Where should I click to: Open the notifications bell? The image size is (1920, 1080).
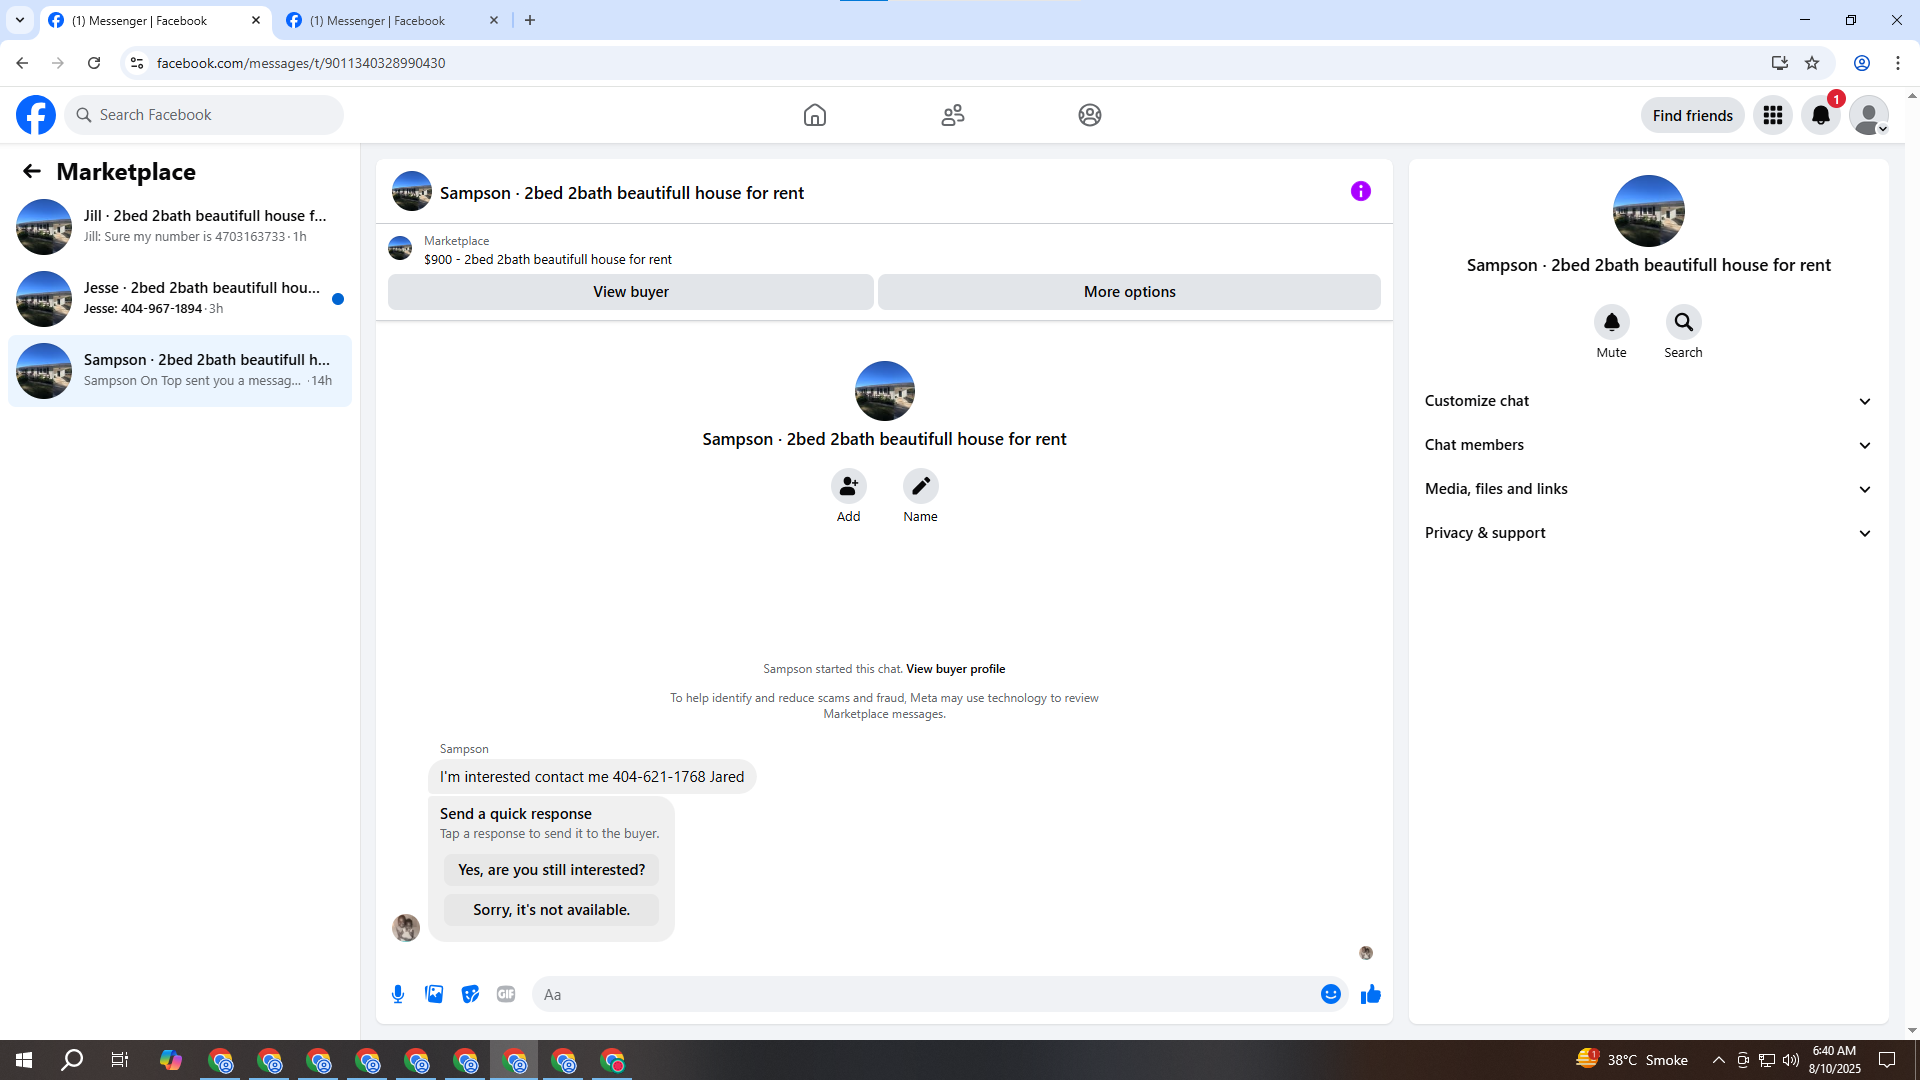pos(1821,115)
